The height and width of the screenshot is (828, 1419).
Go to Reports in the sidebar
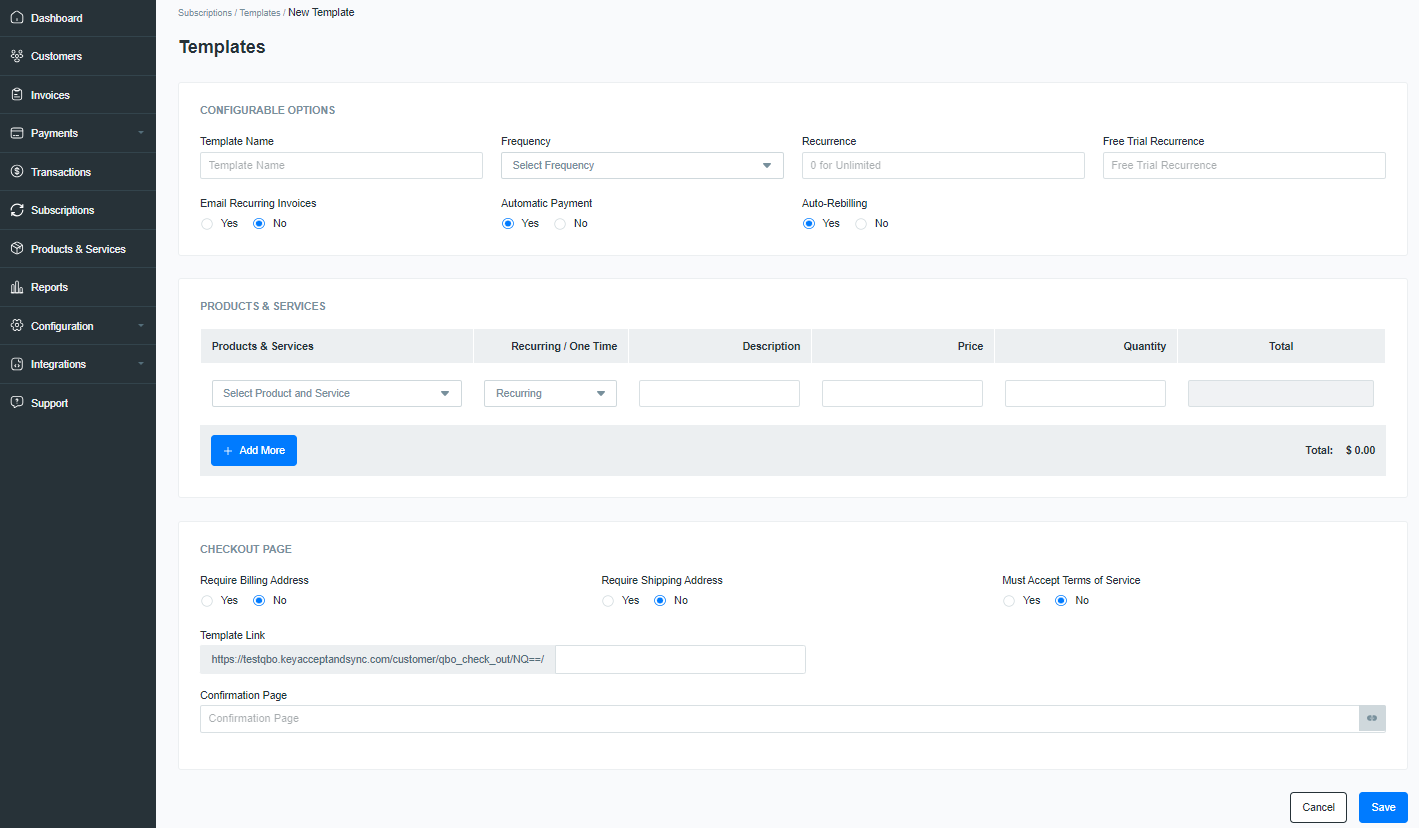pos(78,287)
